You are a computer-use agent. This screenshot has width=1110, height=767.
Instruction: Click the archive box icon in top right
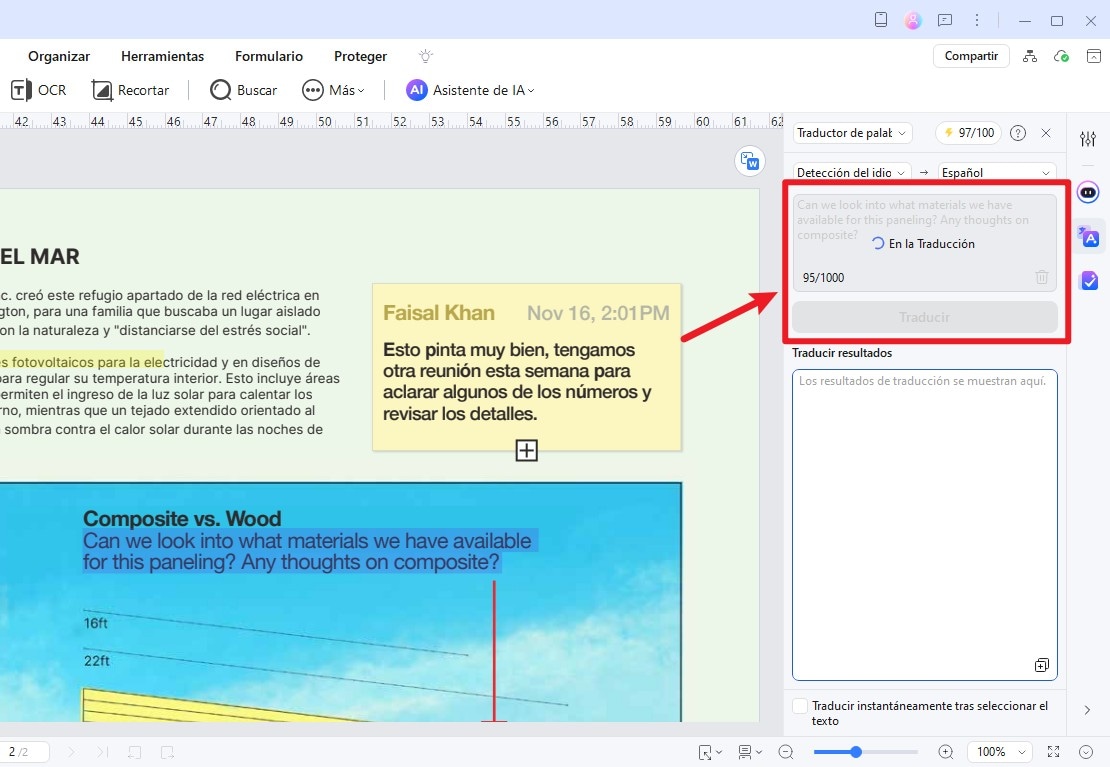point(1094,56)
